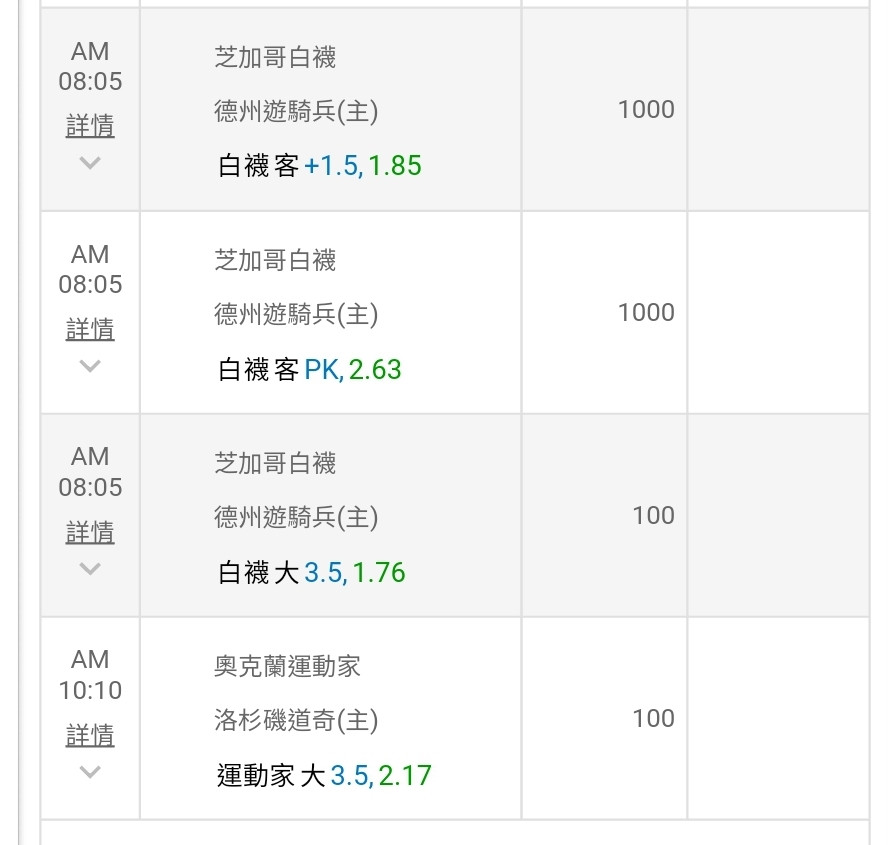Open 詳情 link for 白襪 客 PK bet
Viewport: 888px width, 845px height.
[90, 329]
